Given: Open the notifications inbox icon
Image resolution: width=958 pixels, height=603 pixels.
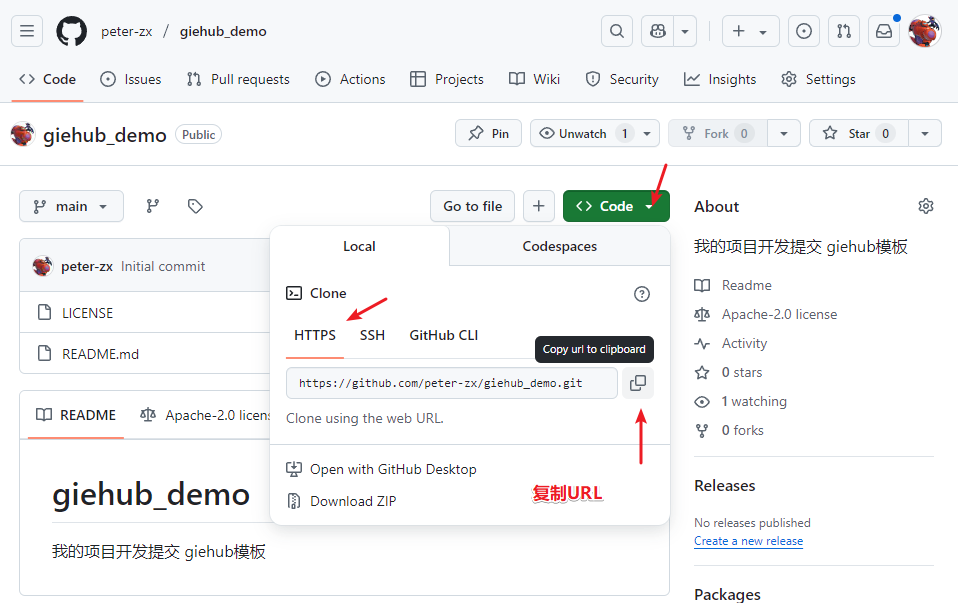Looking at the screenshot, I should 884,31.
